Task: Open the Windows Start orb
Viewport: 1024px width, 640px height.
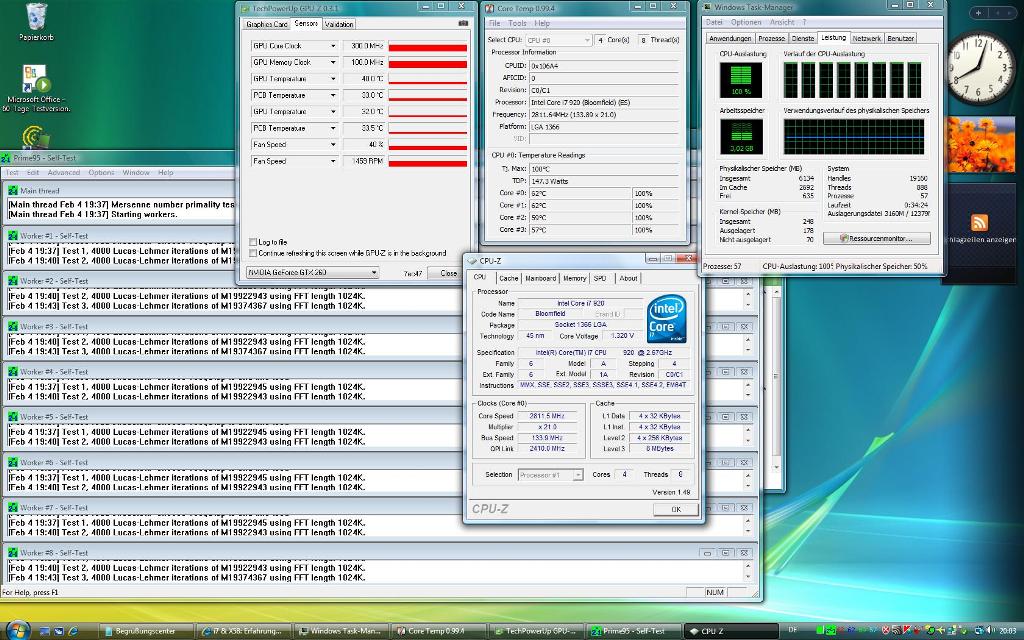Action: point(17,630)
